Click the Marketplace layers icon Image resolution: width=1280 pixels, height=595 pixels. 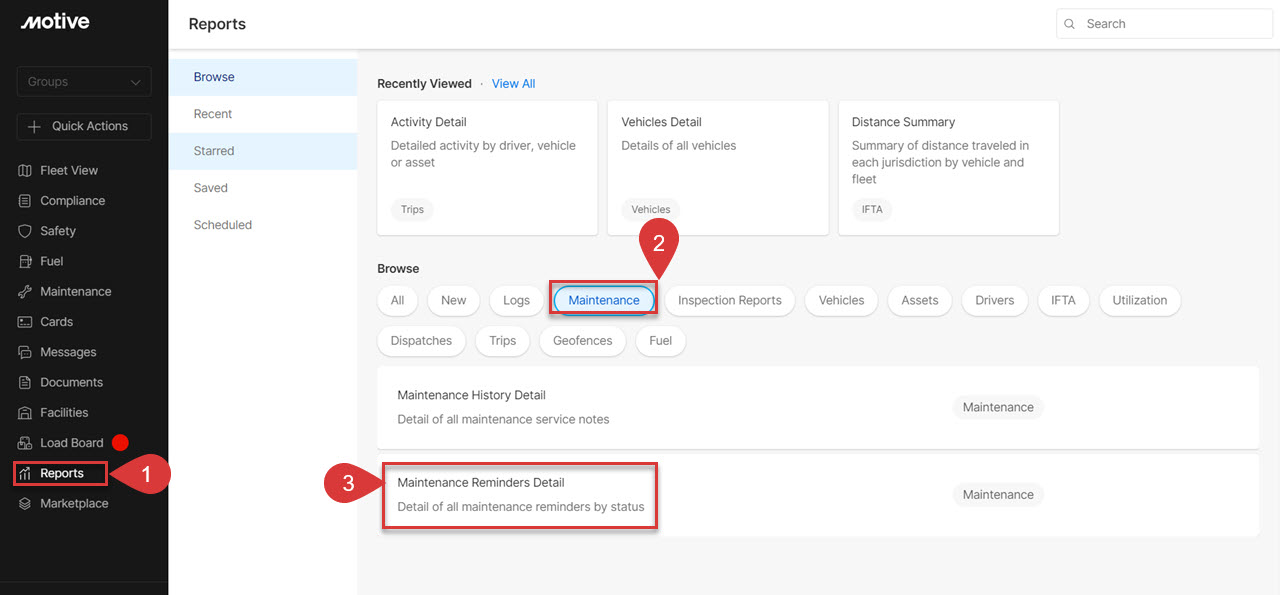(x=26, y=504)
